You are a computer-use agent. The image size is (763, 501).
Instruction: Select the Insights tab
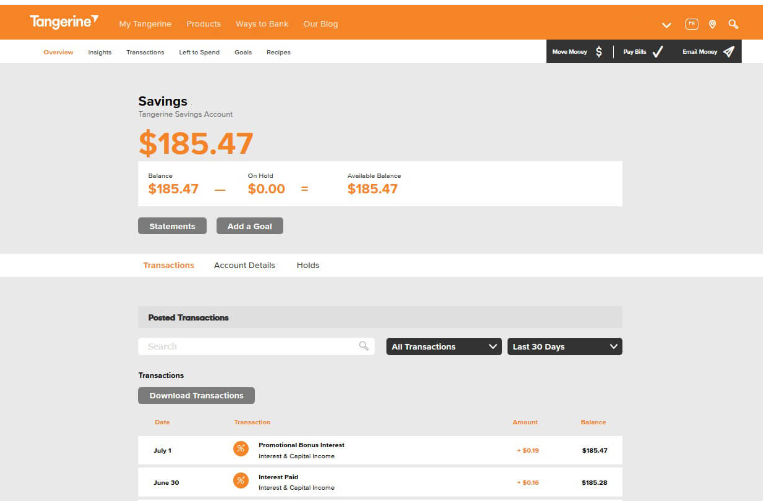pyautogui.click(x=100, y=52)
